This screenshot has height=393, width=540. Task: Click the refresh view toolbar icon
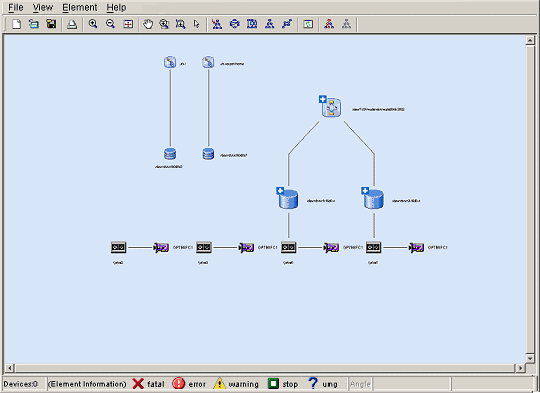pos(308,24)
